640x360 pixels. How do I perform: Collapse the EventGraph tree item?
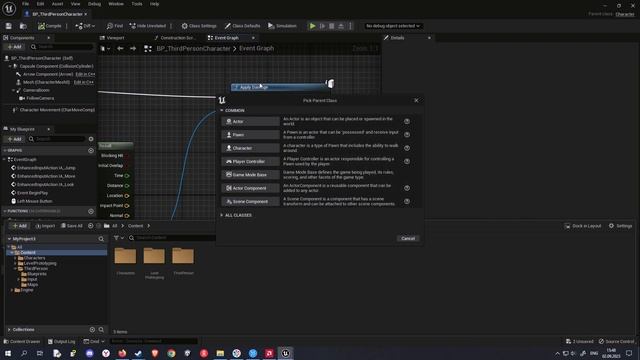5,160
